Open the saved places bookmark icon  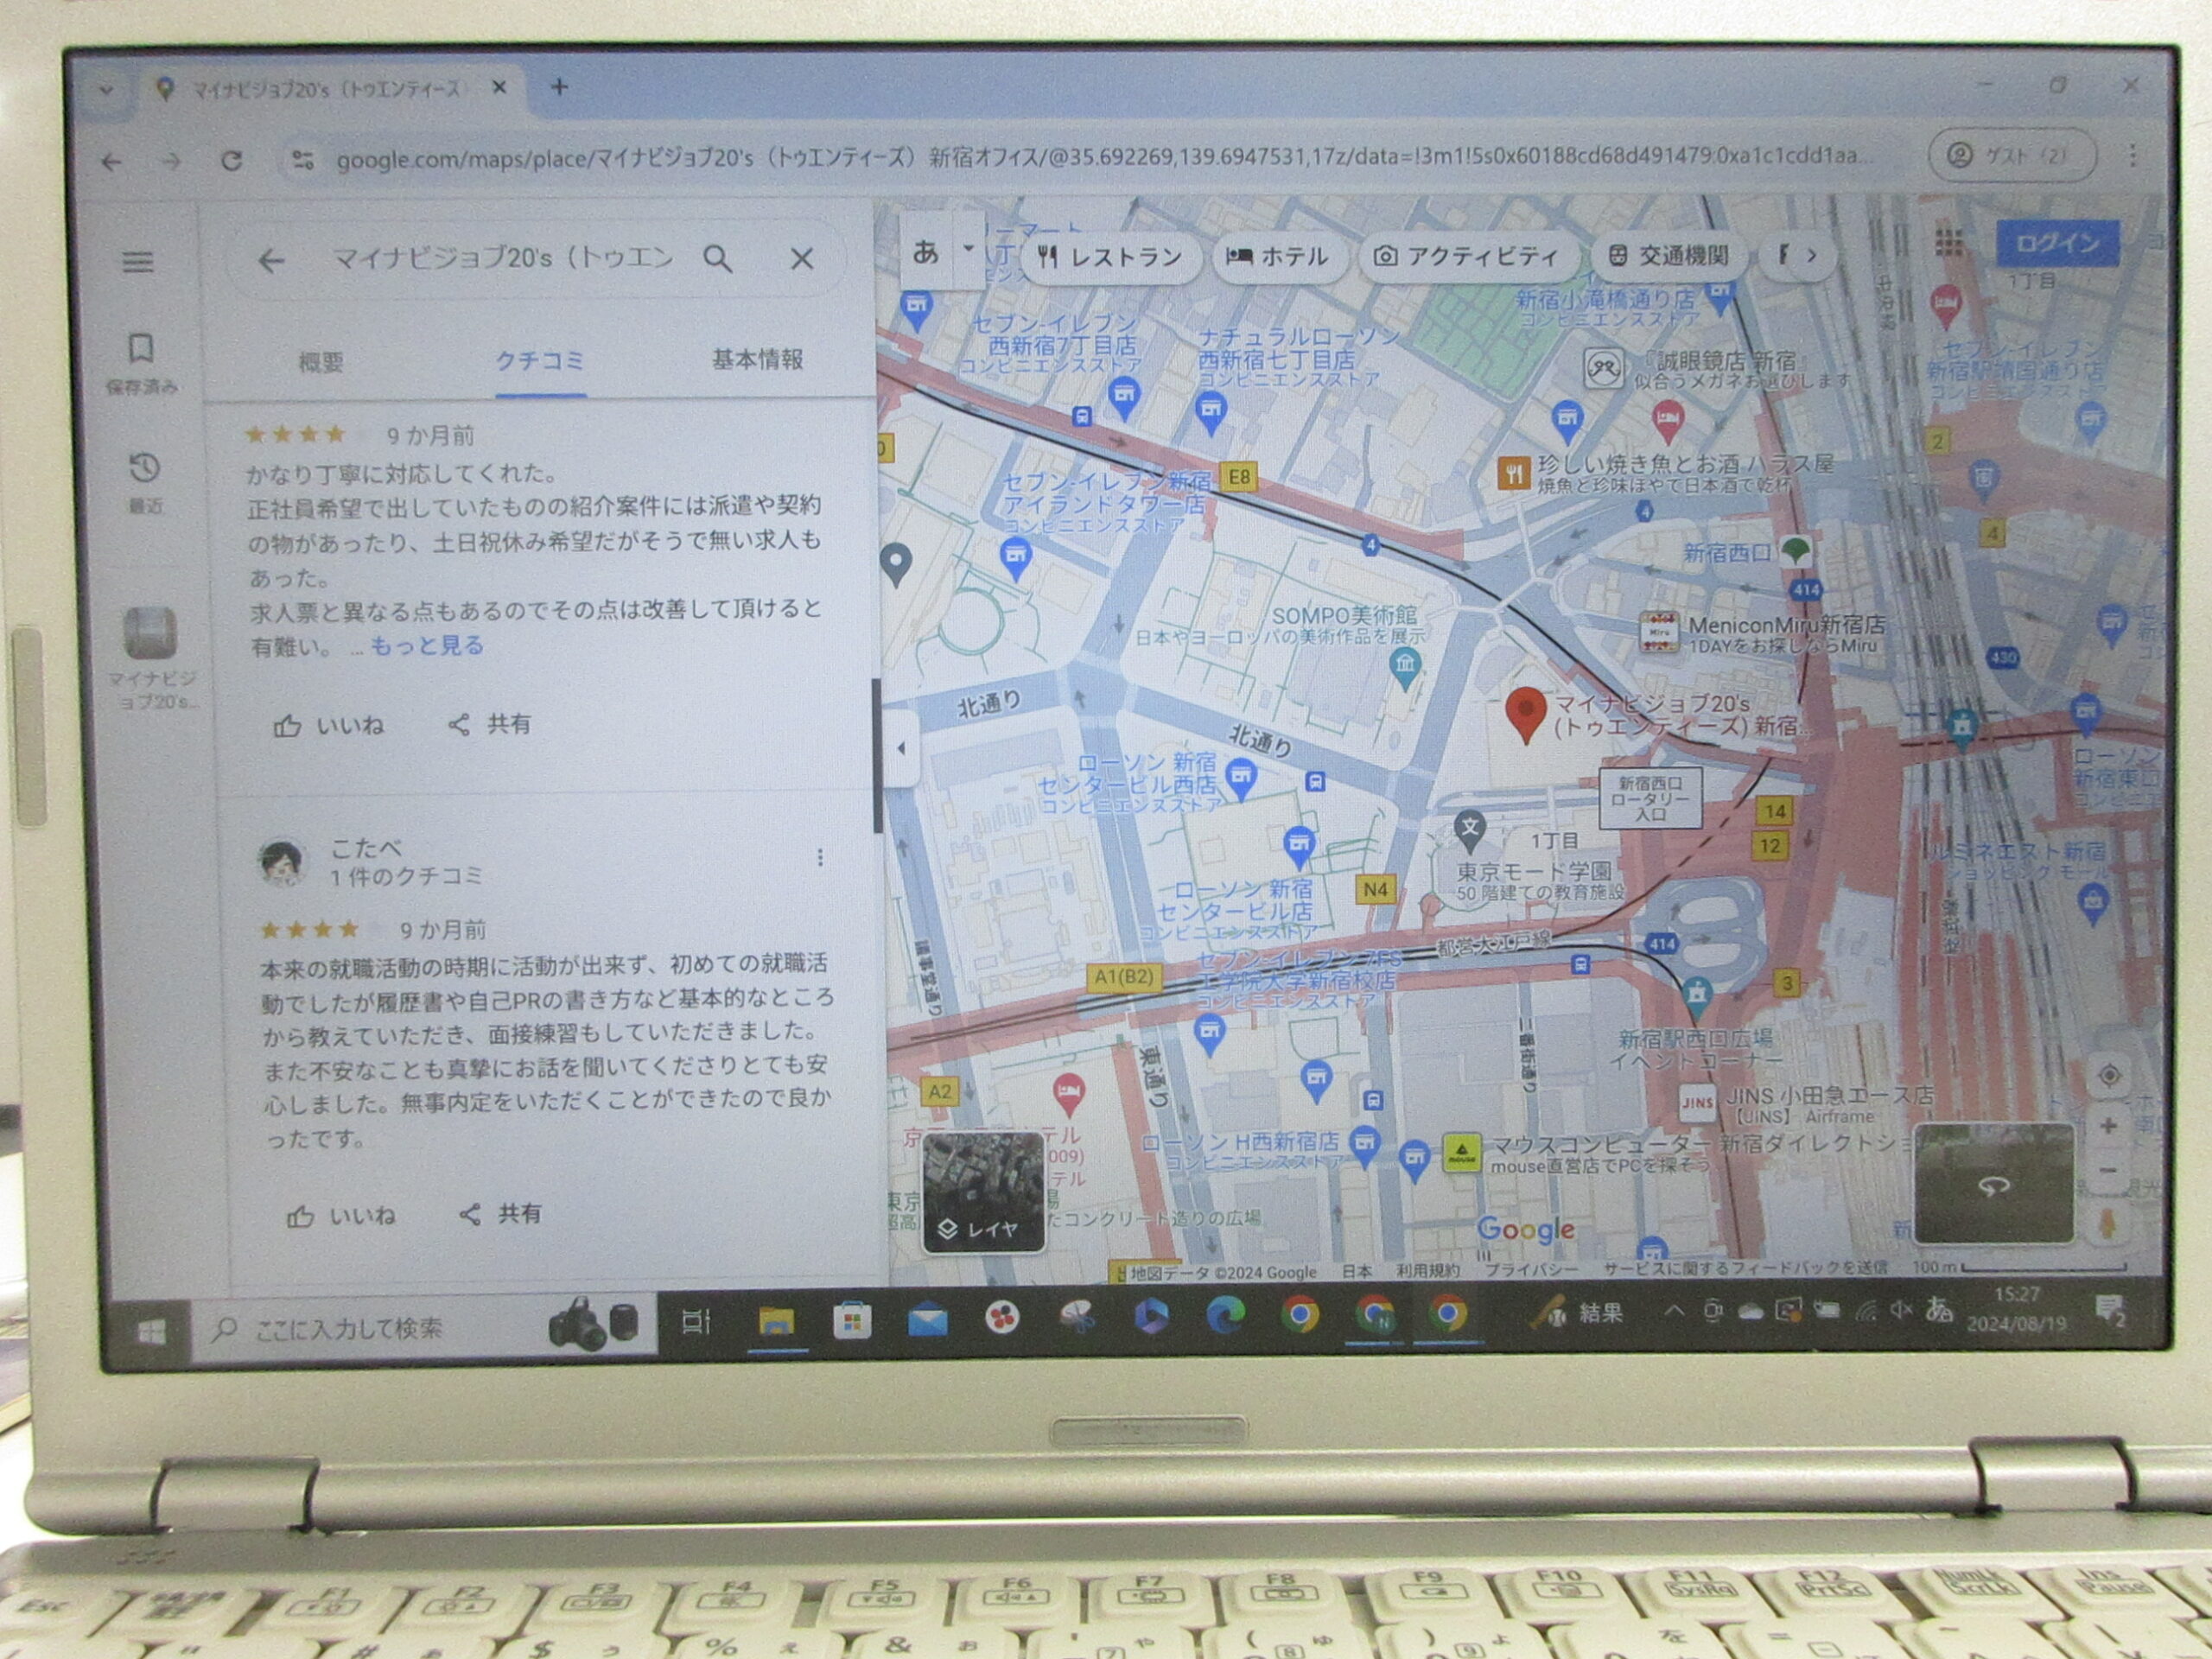click(x=141, y=349)
